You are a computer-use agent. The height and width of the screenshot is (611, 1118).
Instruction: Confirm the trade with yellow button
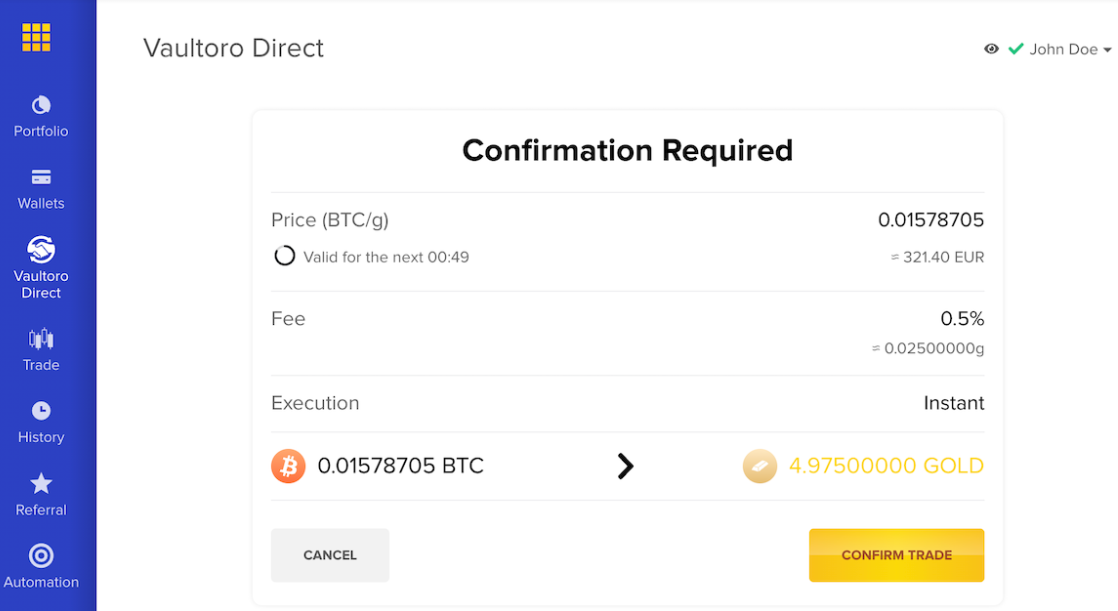pyautogui.click(x=896, y=555)
